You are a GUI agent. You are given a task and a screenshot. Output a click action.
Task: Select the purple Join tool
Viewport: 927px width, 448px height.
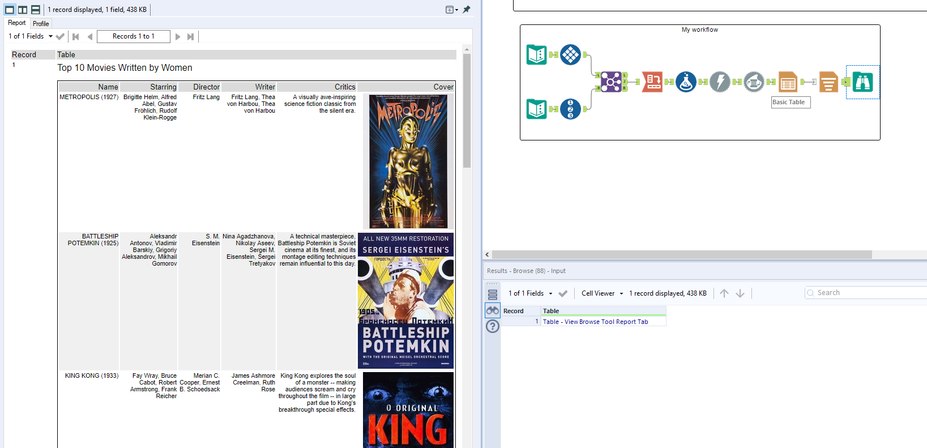(x=610, y=82)
